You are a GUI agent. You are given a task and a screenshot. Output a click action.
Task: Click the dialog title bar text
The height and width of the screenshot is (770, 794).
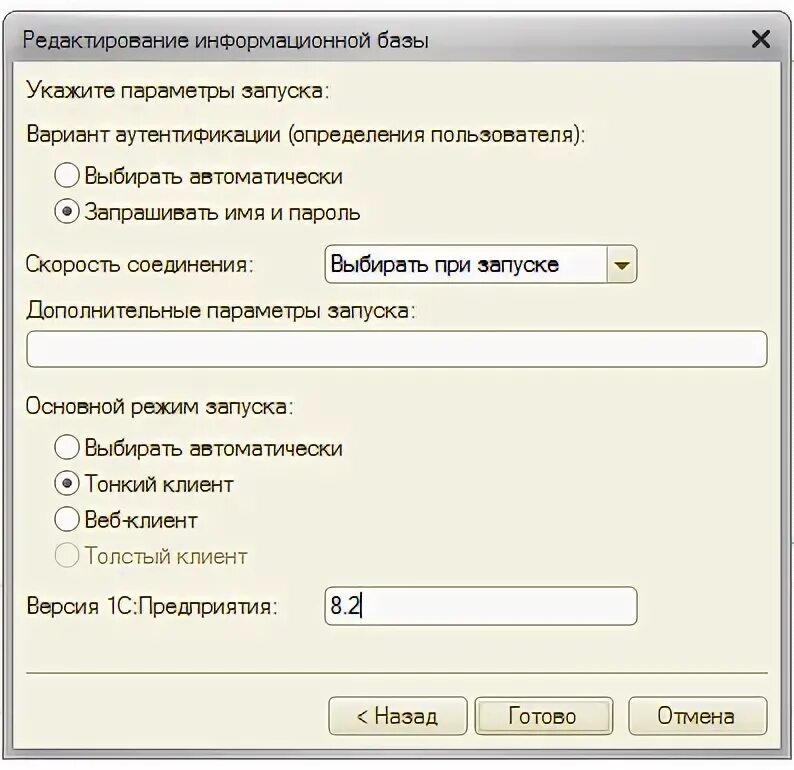[226, 40]
